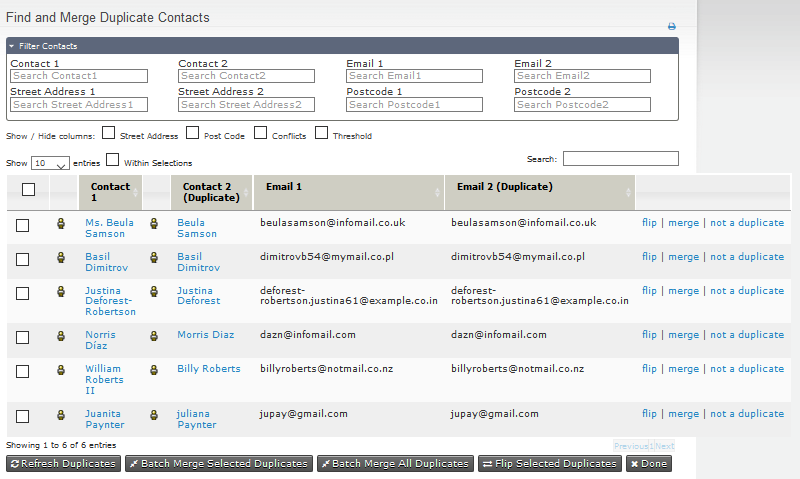This screenshot has width=800, height=479.
Task: Click 'not a duplicate' for Norris Díaz row
Action: [x=746, y=335]
